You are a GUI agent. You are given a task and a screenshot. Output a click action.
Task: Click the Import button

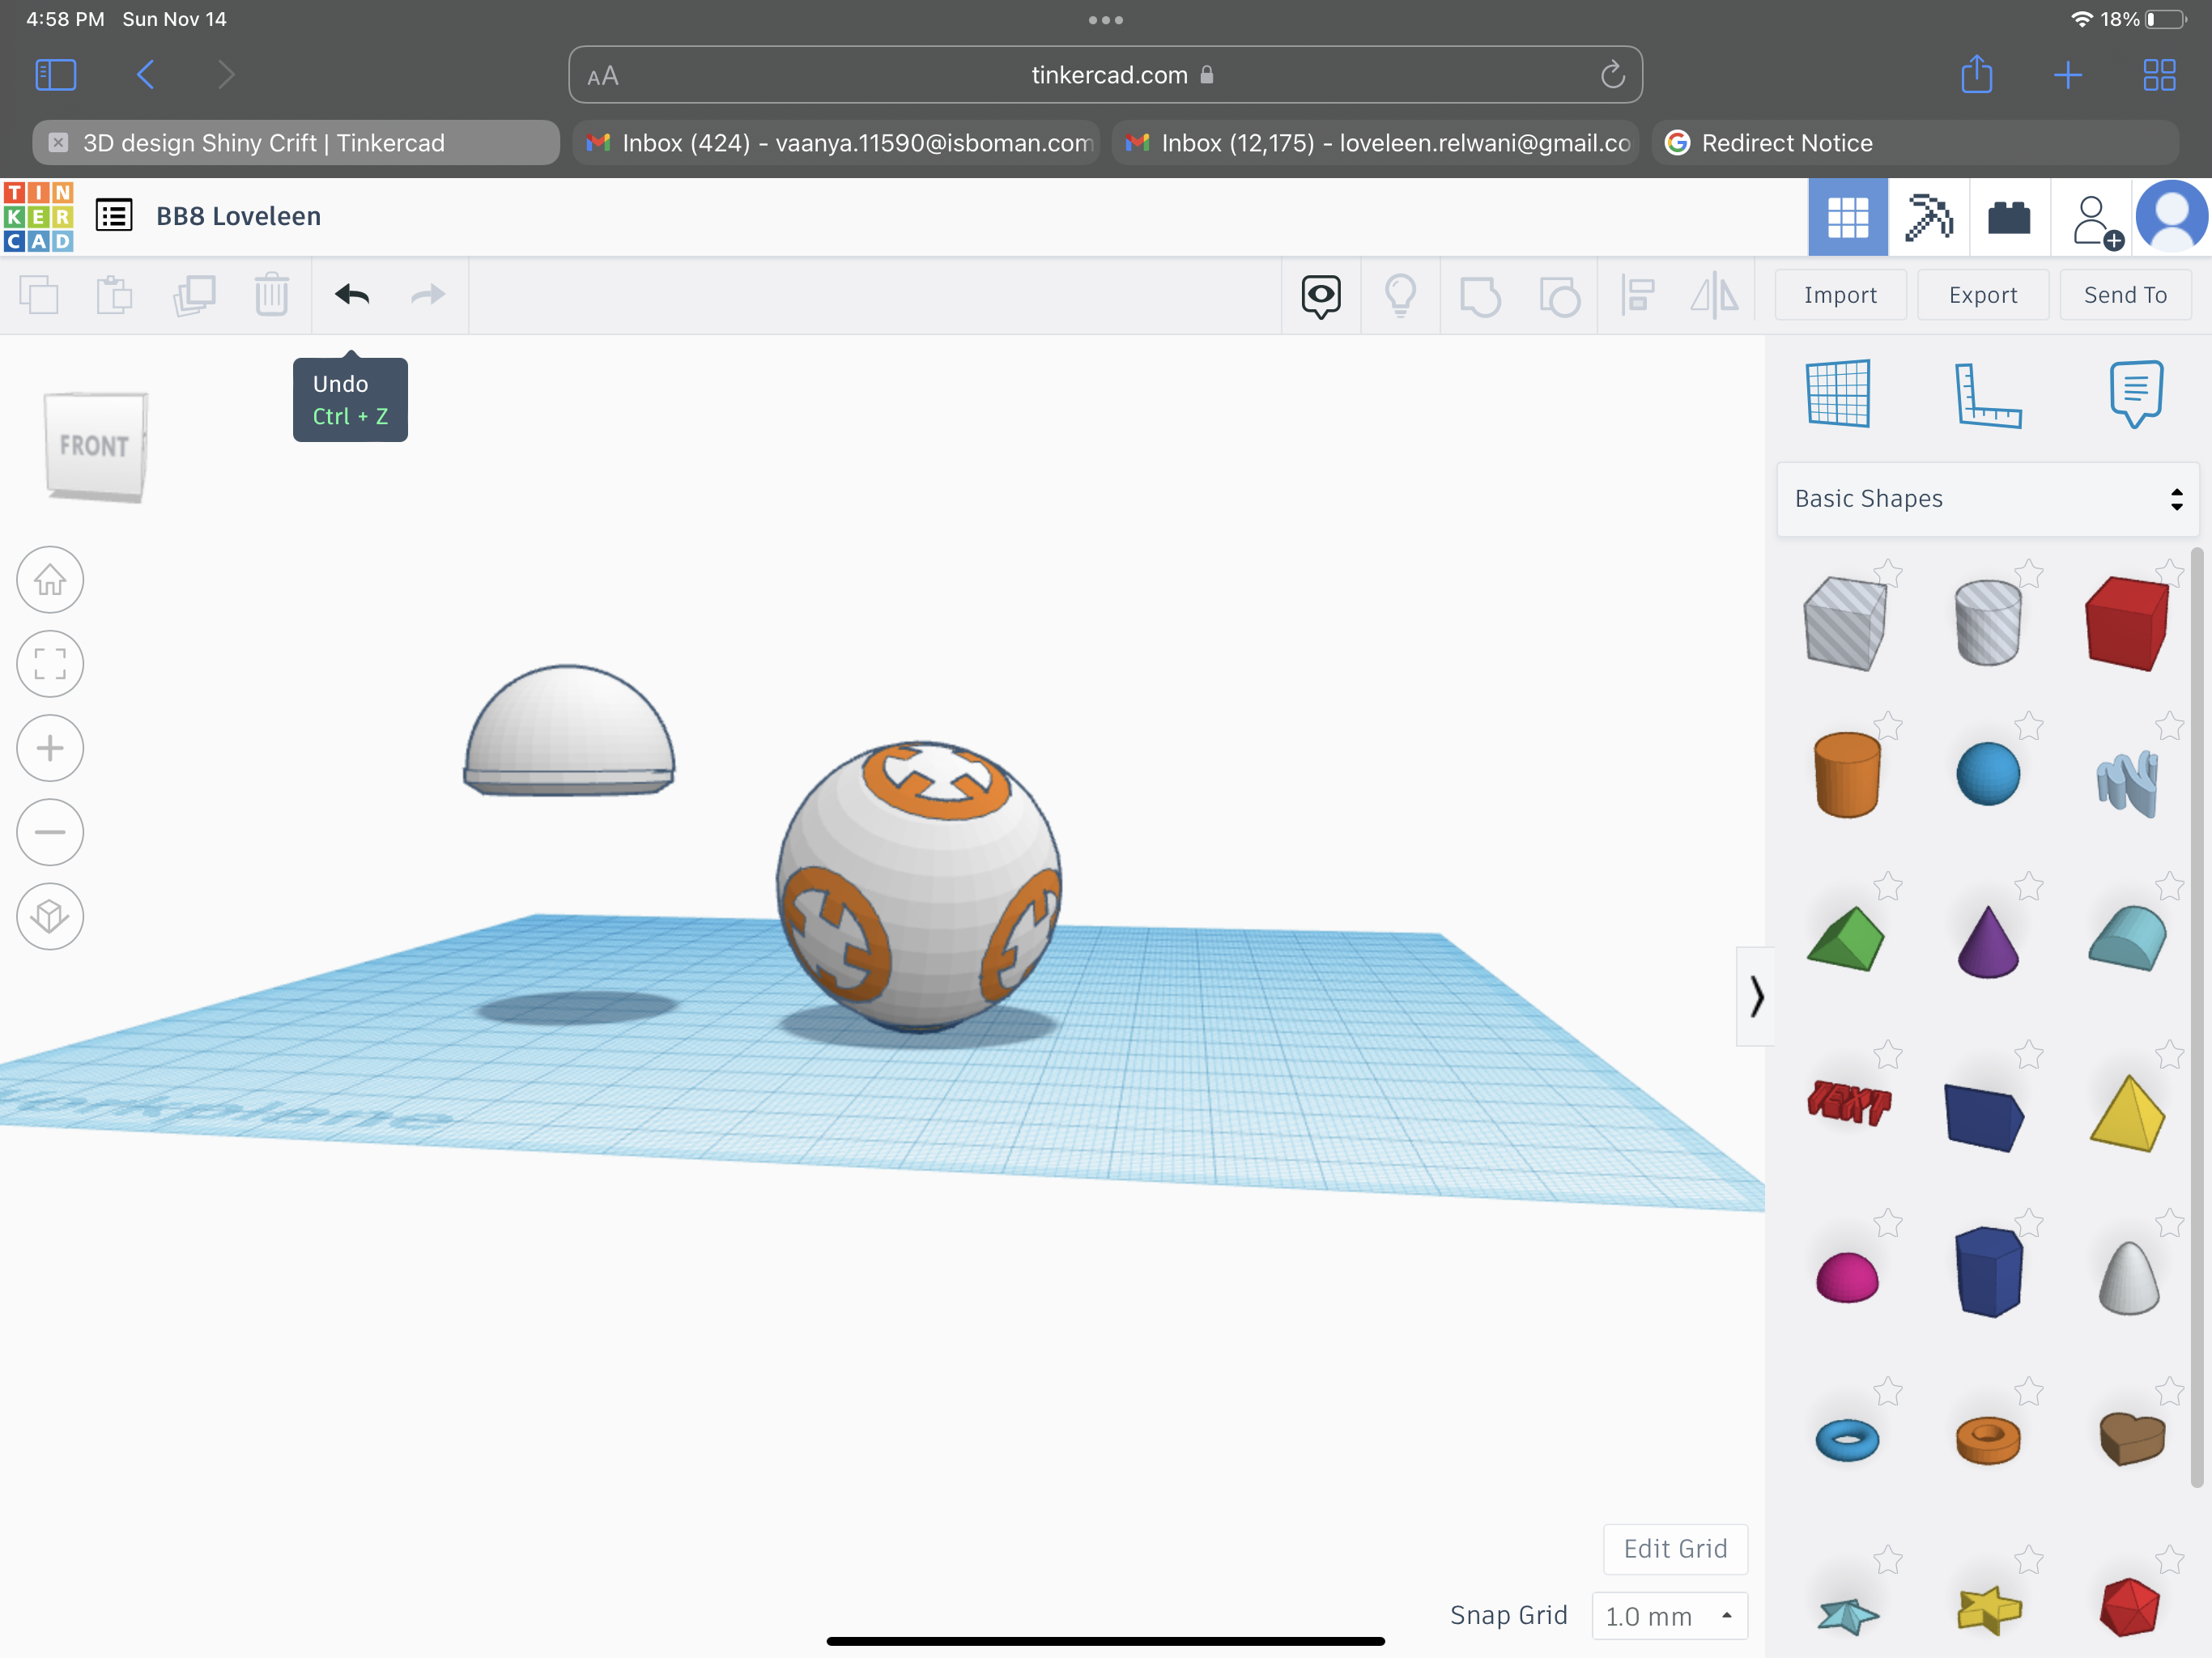pyautogui.click(x=1840, y=295)
